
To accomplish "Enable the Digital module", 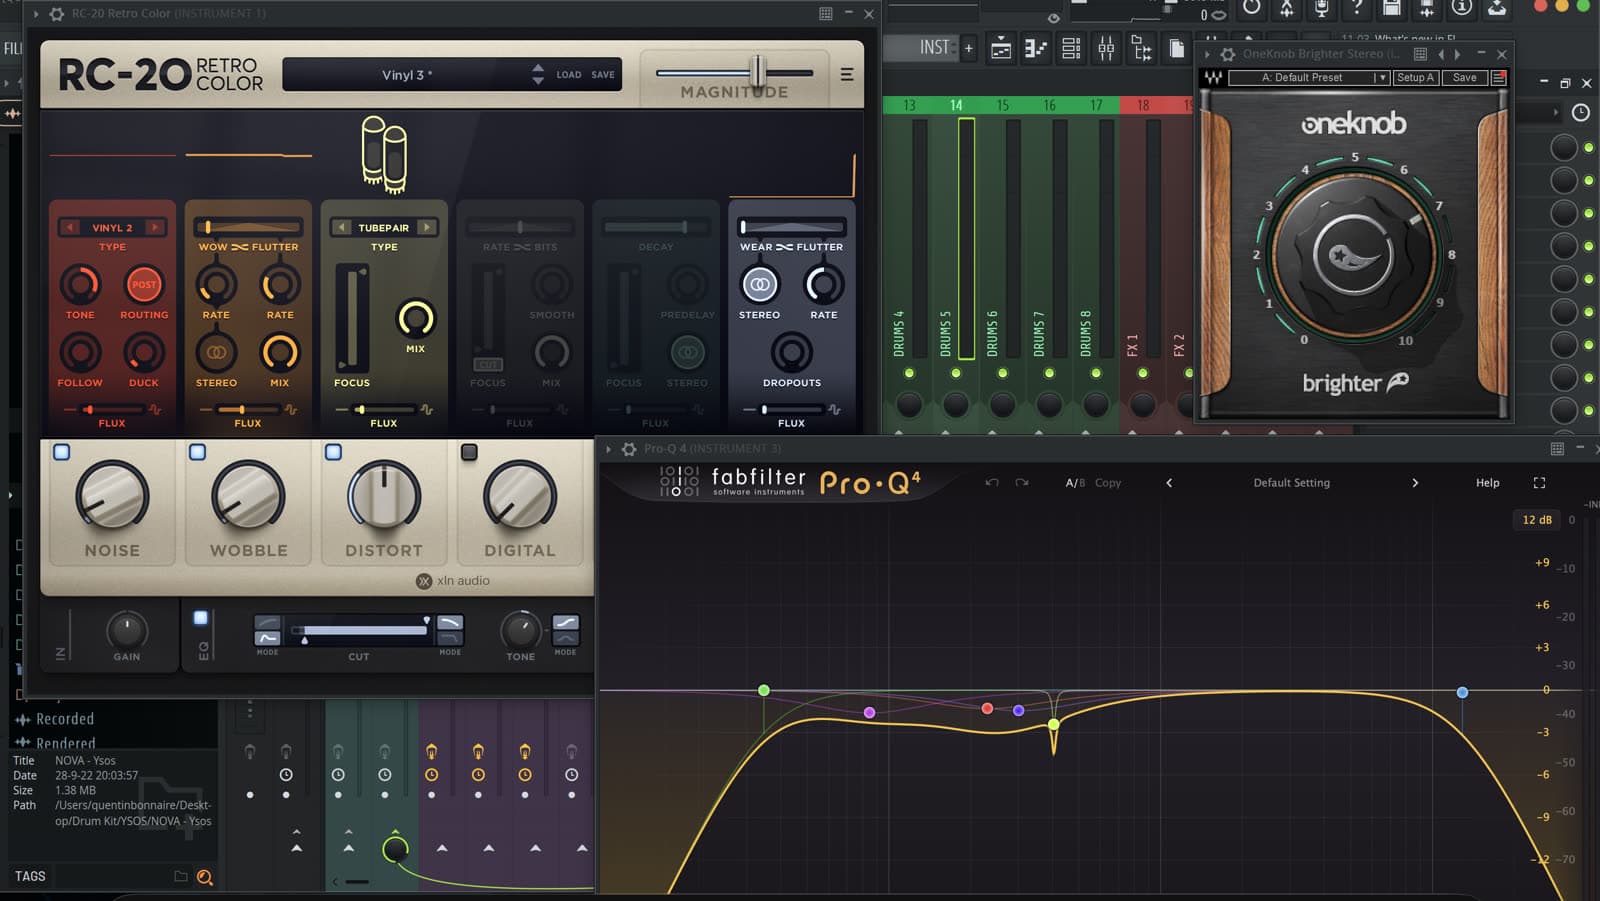I will 469,452.
